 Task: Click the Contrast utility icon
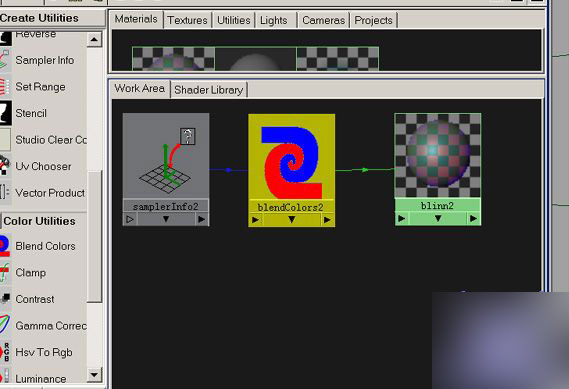[5, 299]
